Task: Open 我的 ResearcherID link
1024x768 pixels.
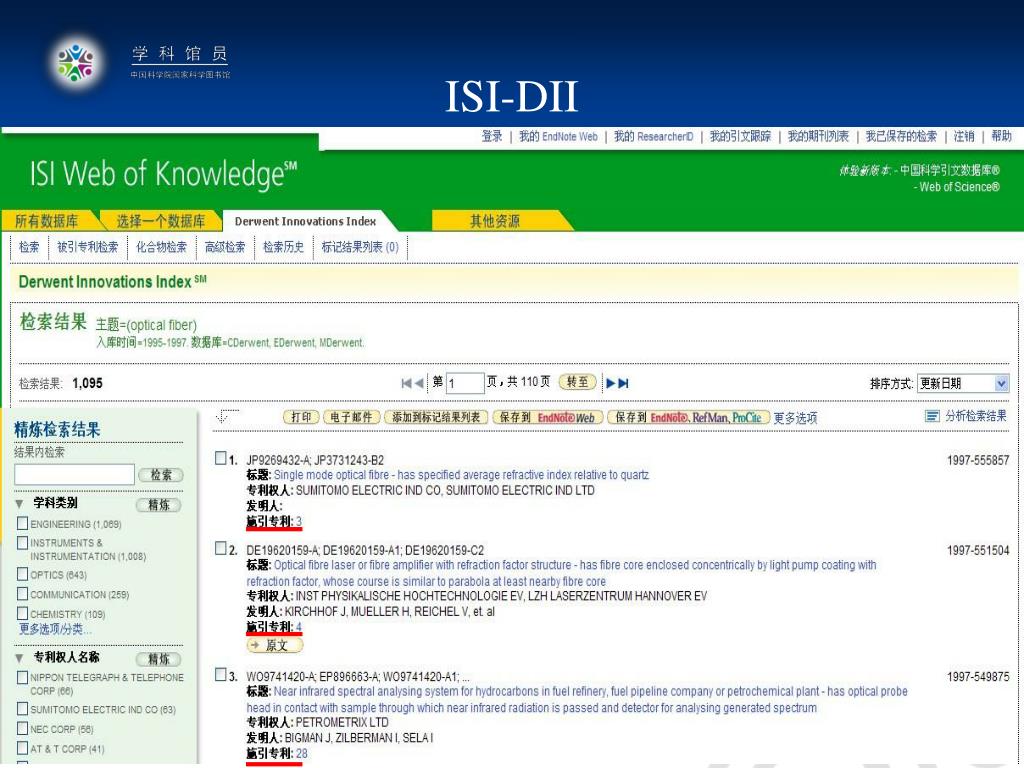Action: click(x=654, y=136)
